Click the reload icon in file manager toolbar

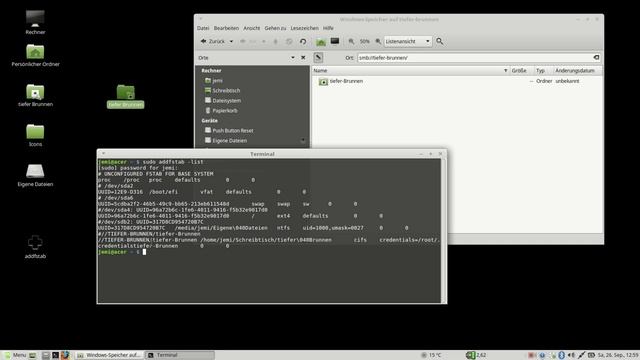tap(303, 41)
